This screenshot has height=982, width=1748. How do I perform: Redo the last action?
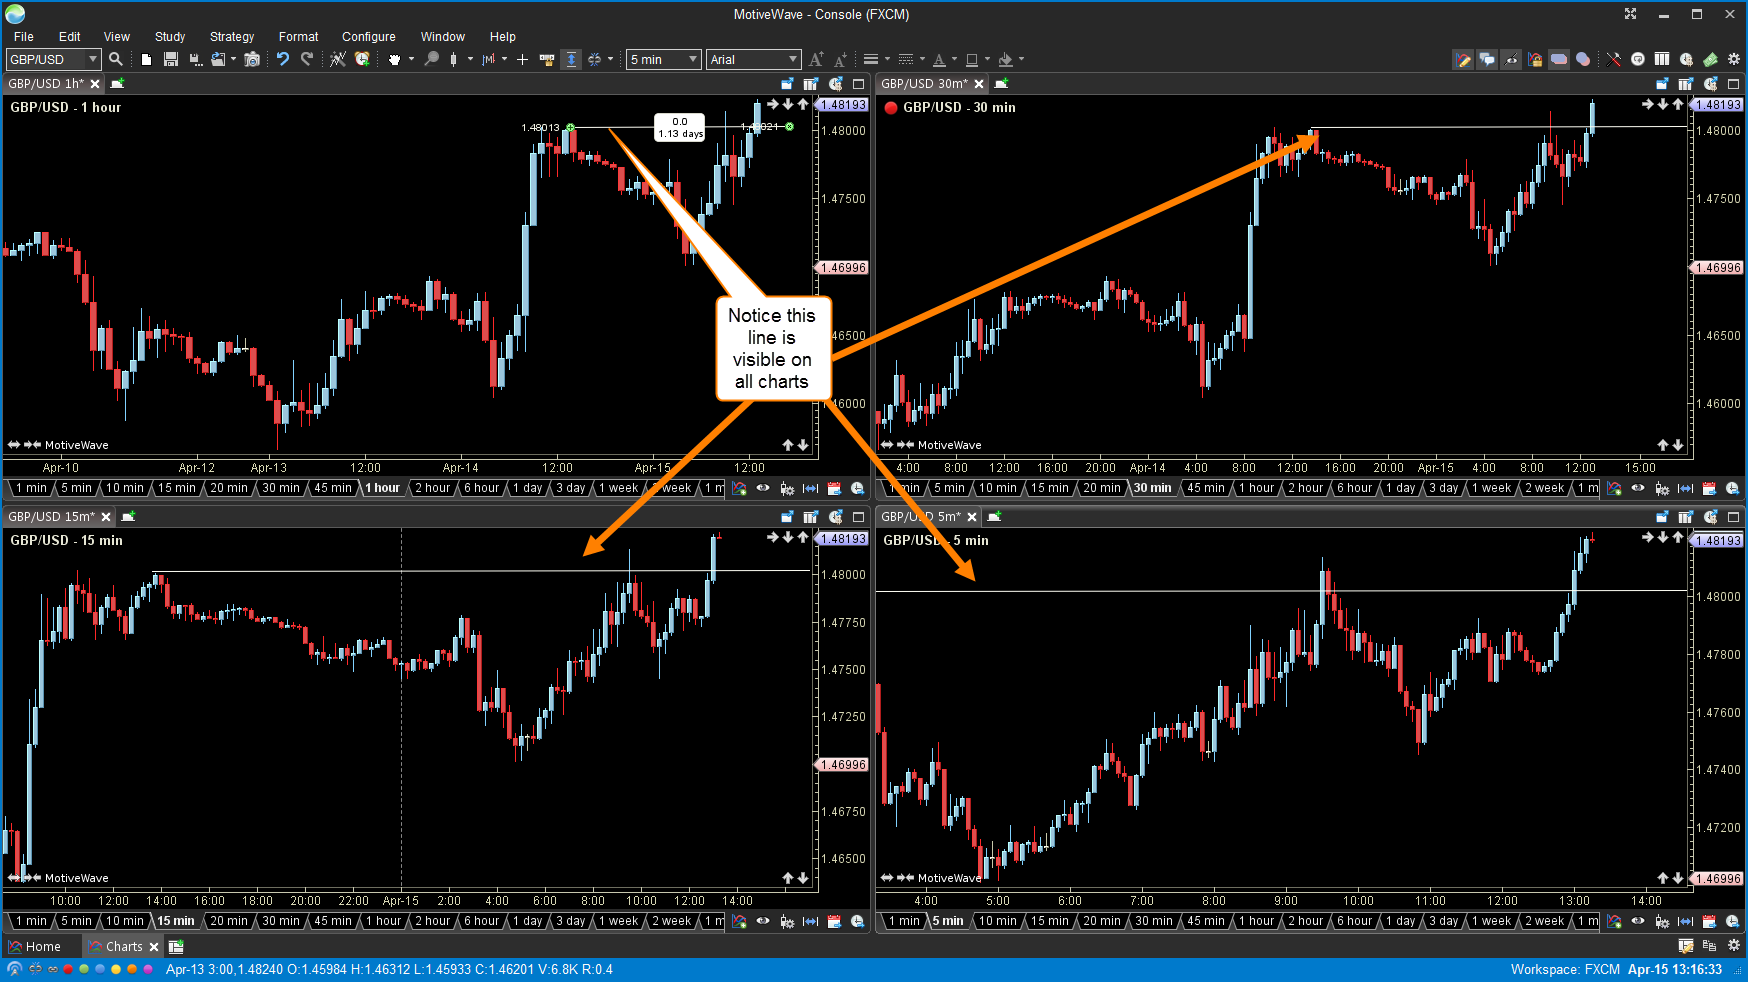(x=307, y=59)
